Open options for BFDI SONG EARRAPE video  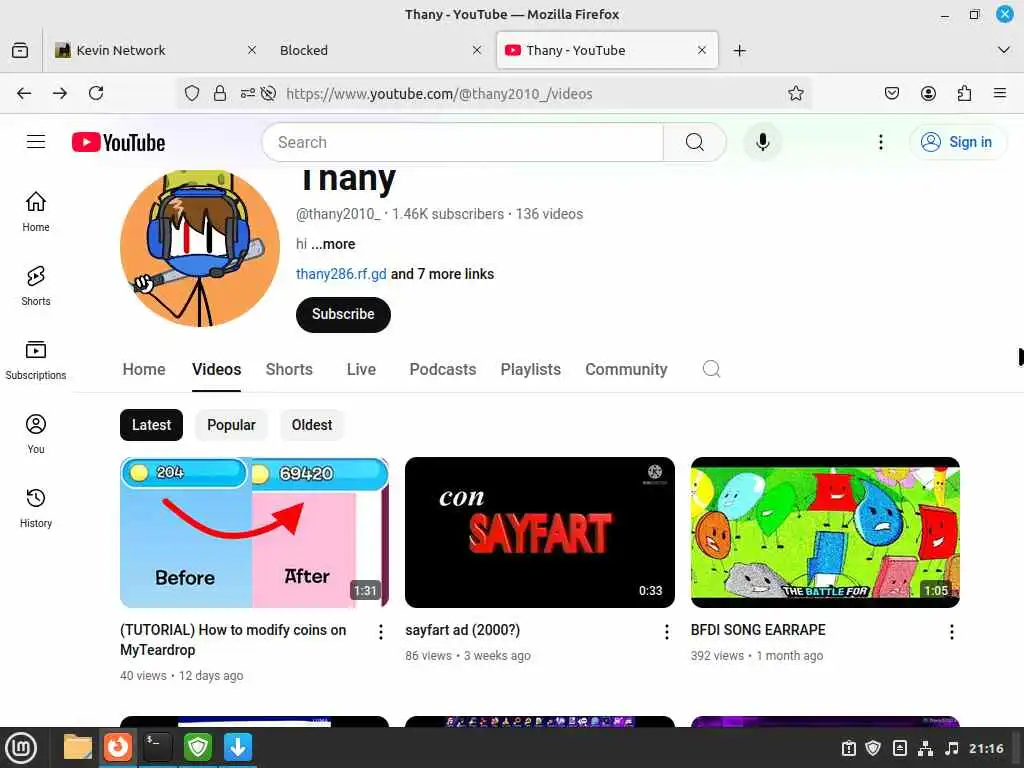pos(952,632)
